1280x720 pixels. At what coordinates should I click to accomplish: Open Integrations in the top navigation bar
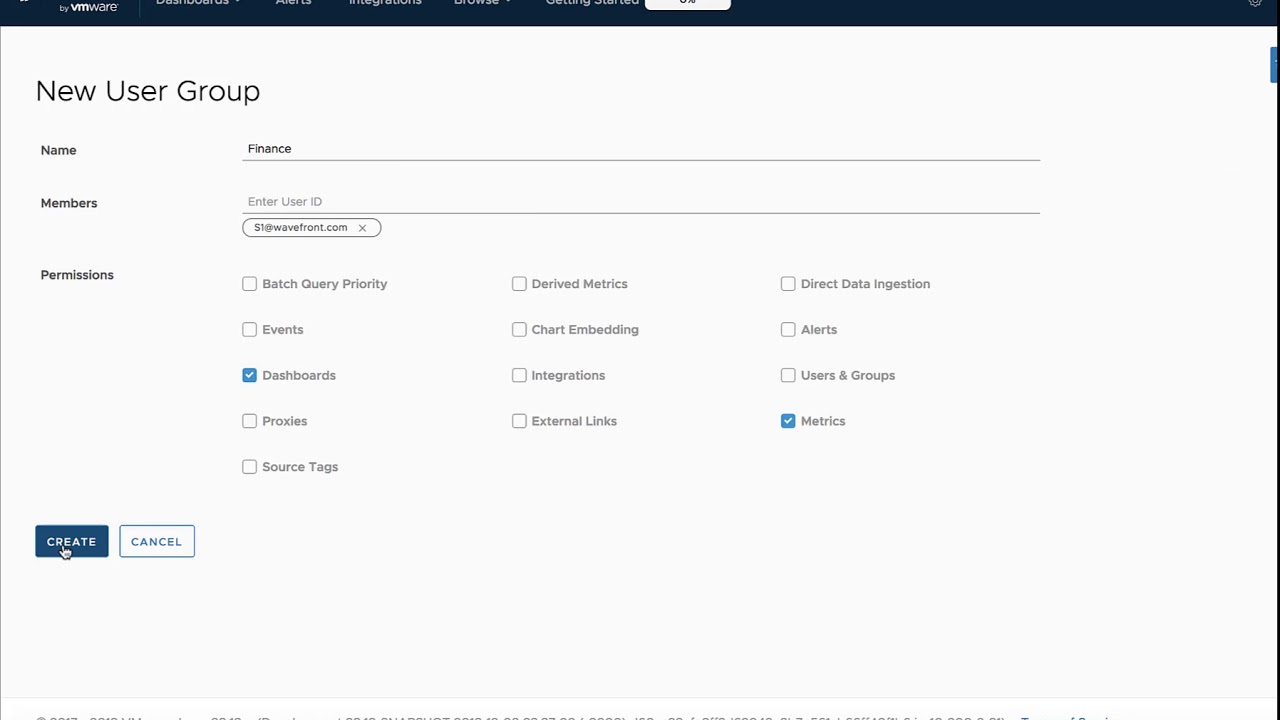click(385, 3)
